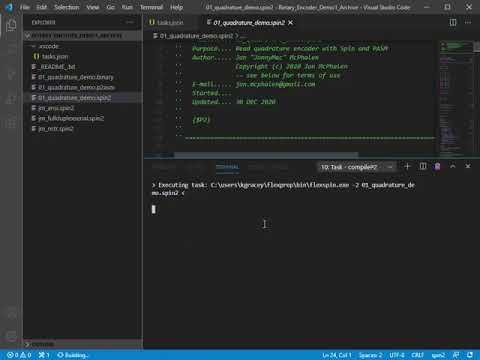Image resolution: width=480 pixels, height=360 pixels.
Task: Switch to the tasks.json editor tab
Action: (x=170, y=23)
